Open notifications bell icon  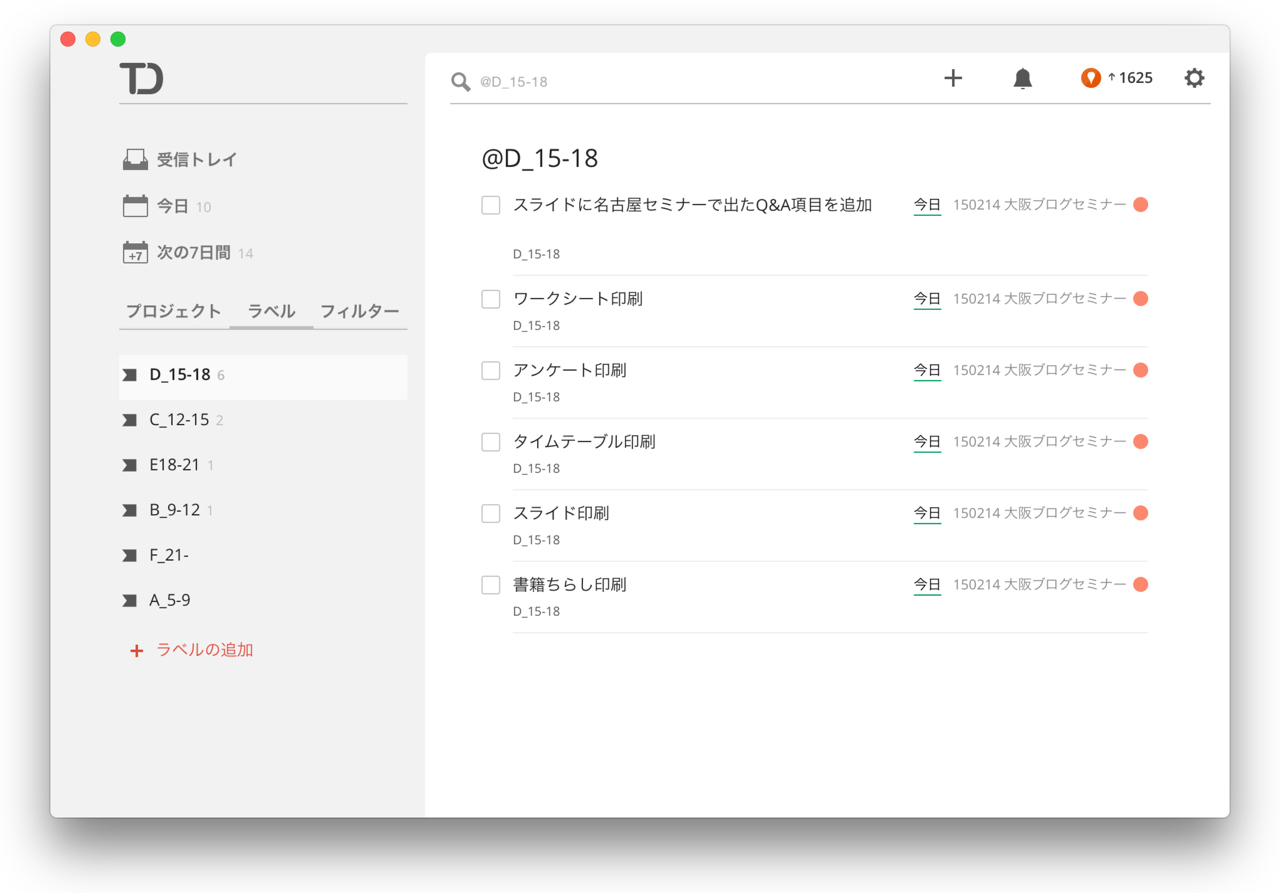1022,78
